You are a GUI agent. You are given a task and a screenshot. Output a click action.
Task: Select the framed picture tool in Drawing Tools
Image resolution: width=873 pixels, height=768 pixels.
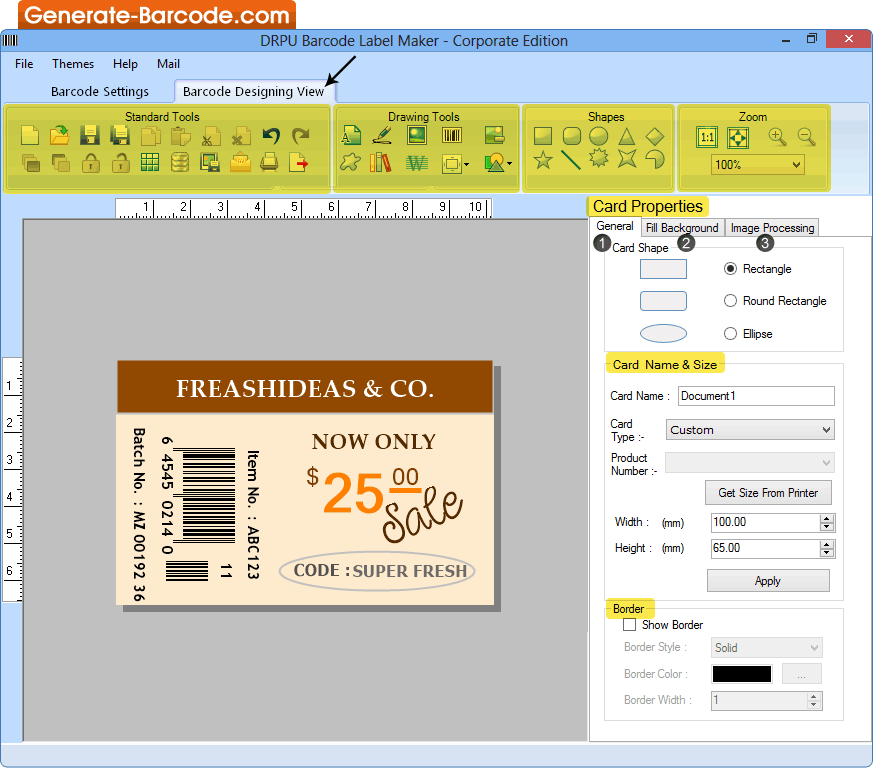coord(416,135)
